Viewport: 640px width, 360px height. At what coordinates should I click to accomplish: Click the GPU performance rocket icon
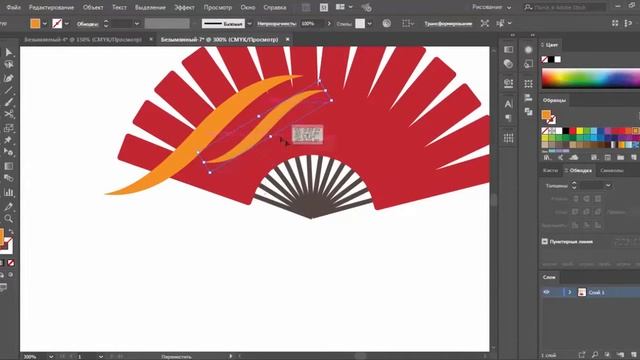367,7
